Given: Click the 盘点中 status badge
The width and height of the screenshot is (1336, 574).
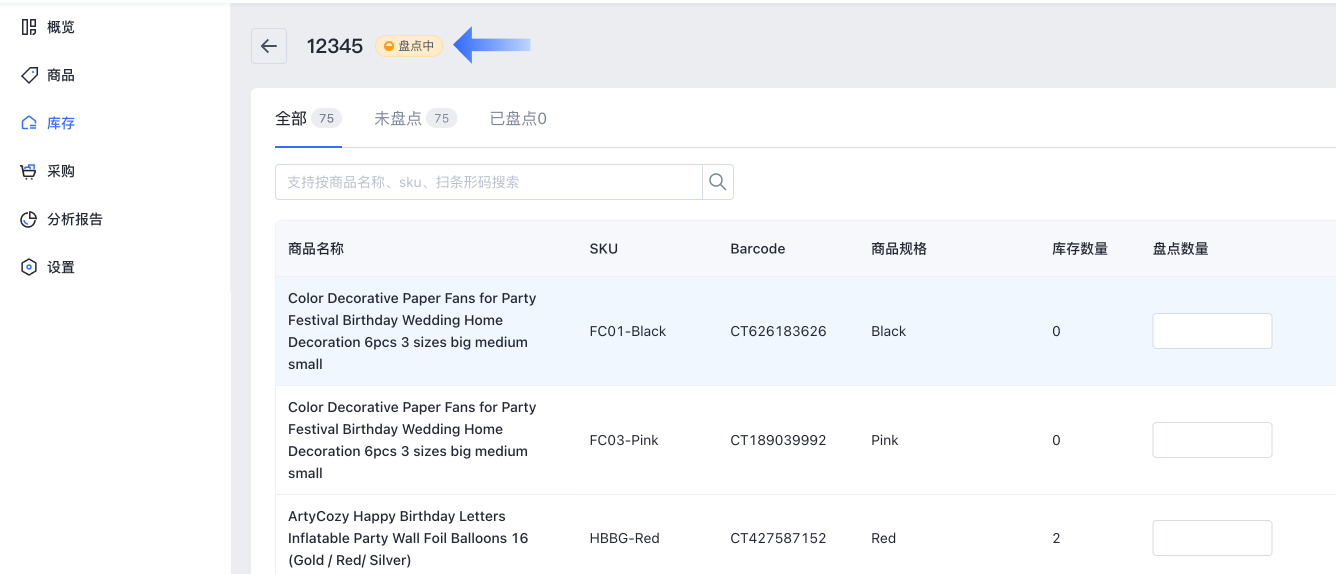Looking at the screenshot, I should tap(409, 46).
